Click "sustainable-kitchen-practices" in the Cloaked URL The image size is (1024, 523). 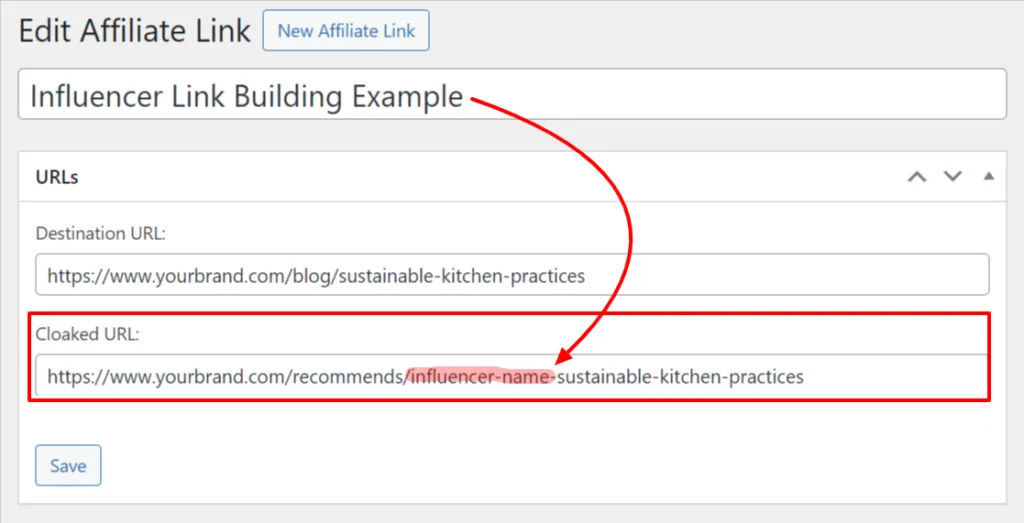680,377
